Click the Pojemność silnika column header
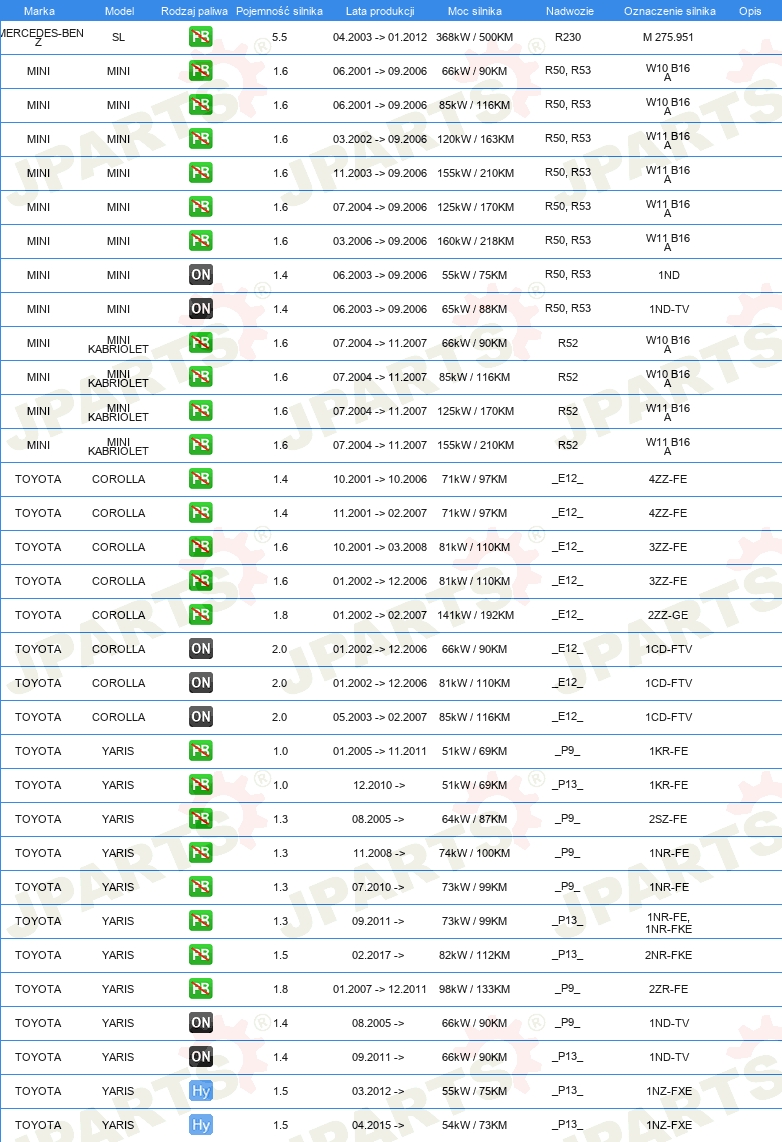The height and width of the screenshot is (1142, 782). pos(280,11)
